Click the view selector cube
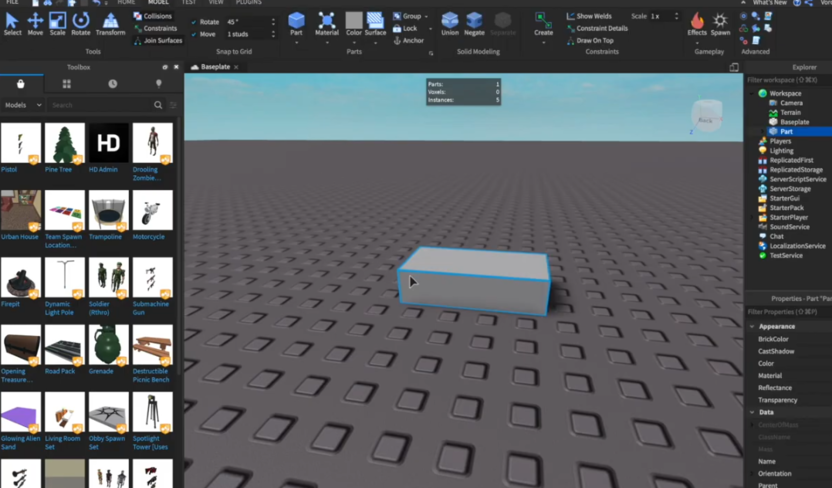Image resolution: width=832 pixels, height=488 pixels. point(707,115)
